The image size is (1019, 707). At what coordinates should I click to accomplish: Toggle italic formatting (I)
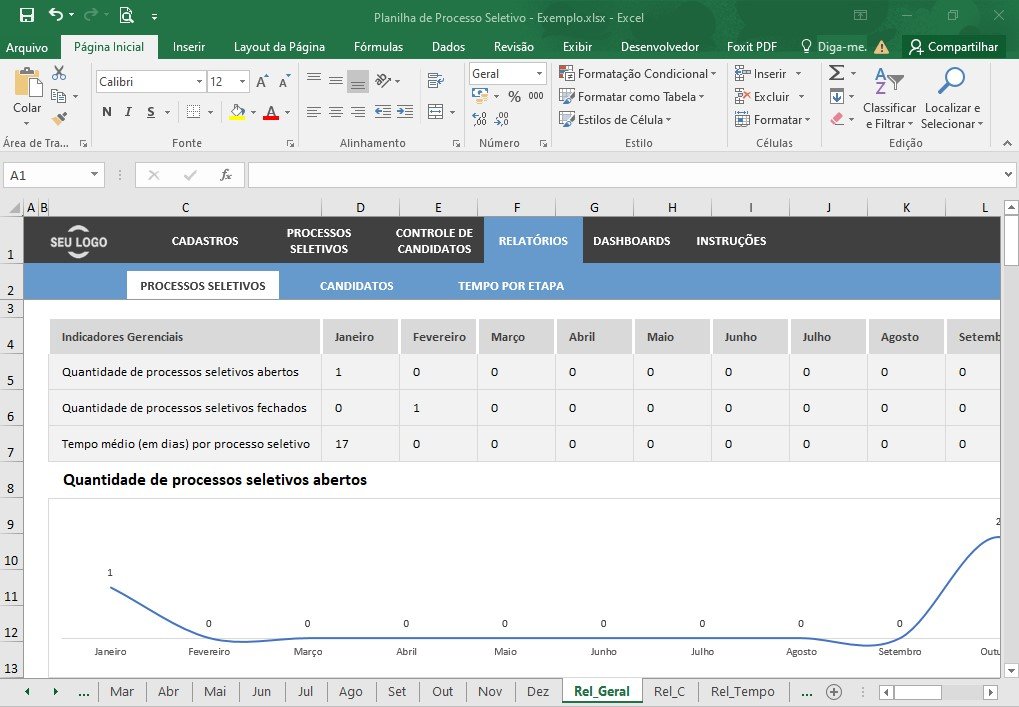[128, 112]
